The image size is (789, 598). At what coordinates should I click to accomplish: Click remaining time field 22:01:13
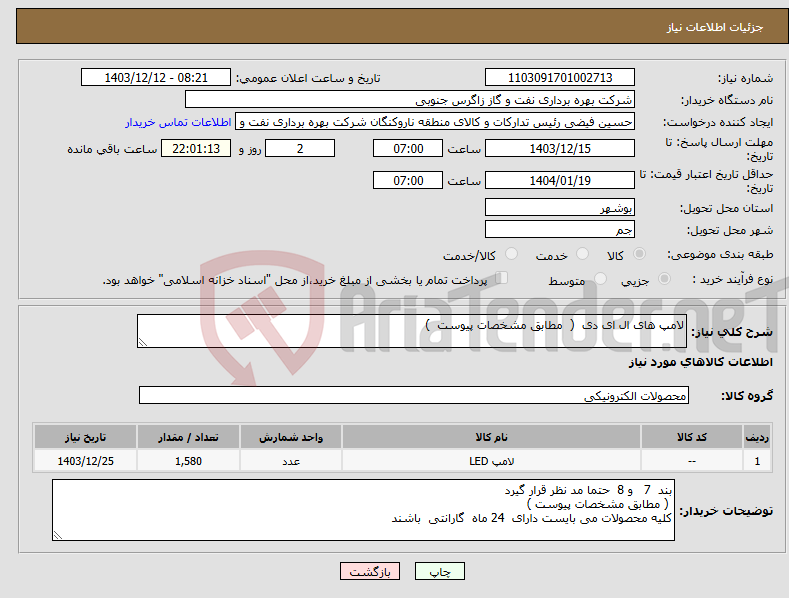coord(196,148)
